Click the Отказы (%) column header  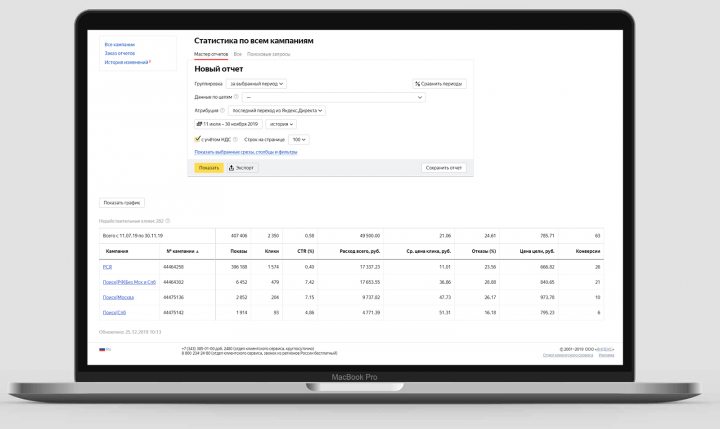tap(484, 251)
